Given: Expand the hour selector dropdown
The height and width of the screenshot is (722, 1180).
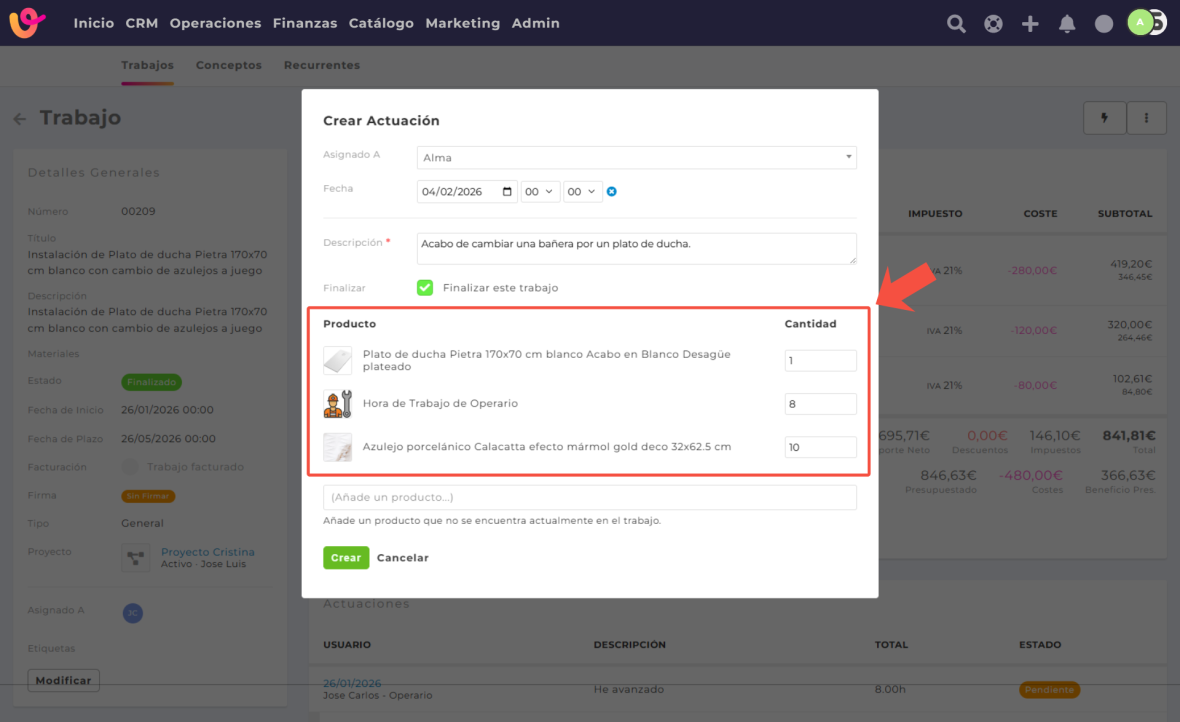Looking at the screenshot, I should [x=540, y=191].
